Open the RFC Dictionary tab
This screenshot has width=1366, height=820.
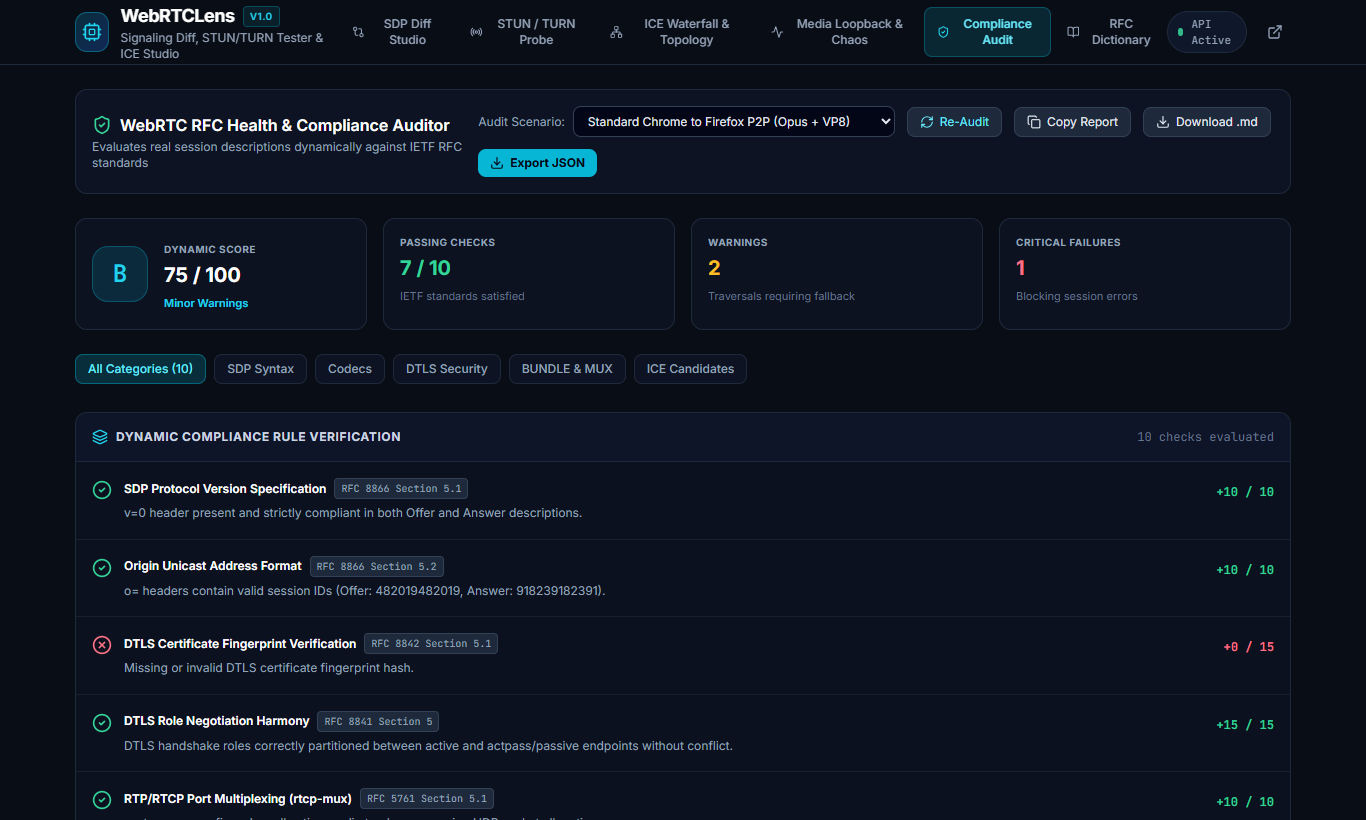click(1109, 32)
